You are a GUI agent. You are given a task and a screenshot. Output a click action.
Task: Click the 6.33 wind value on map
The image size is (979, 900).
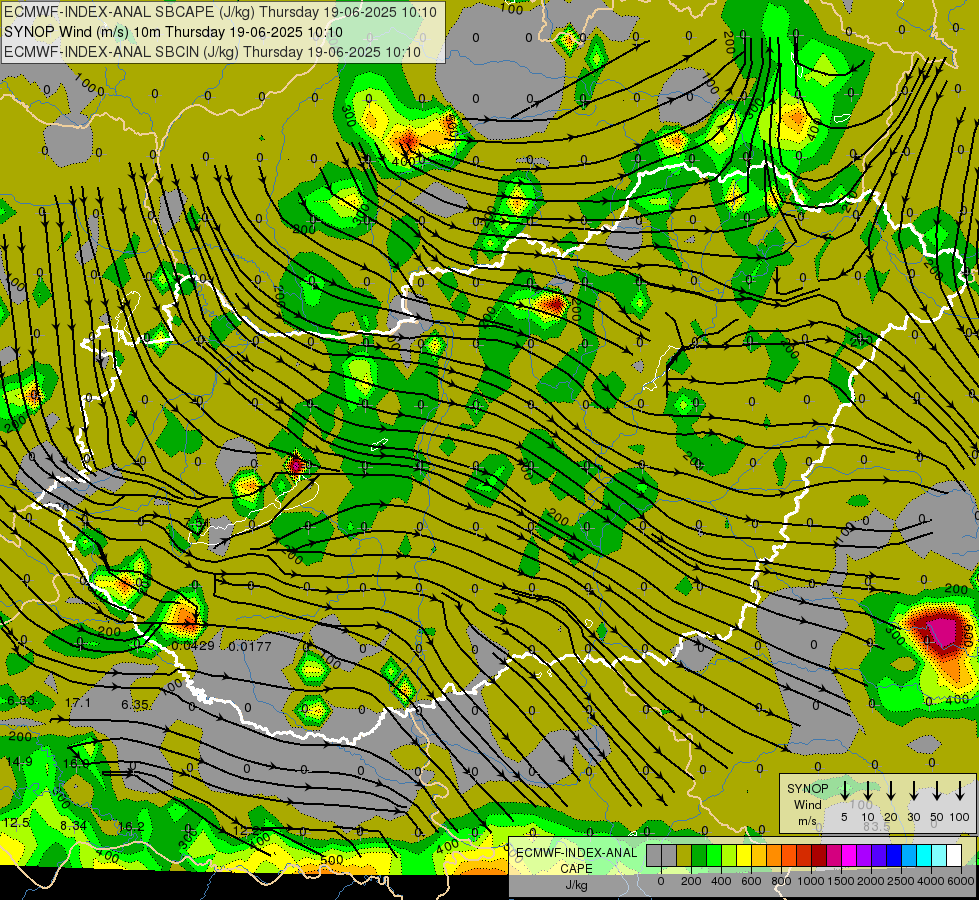point(20,701)
